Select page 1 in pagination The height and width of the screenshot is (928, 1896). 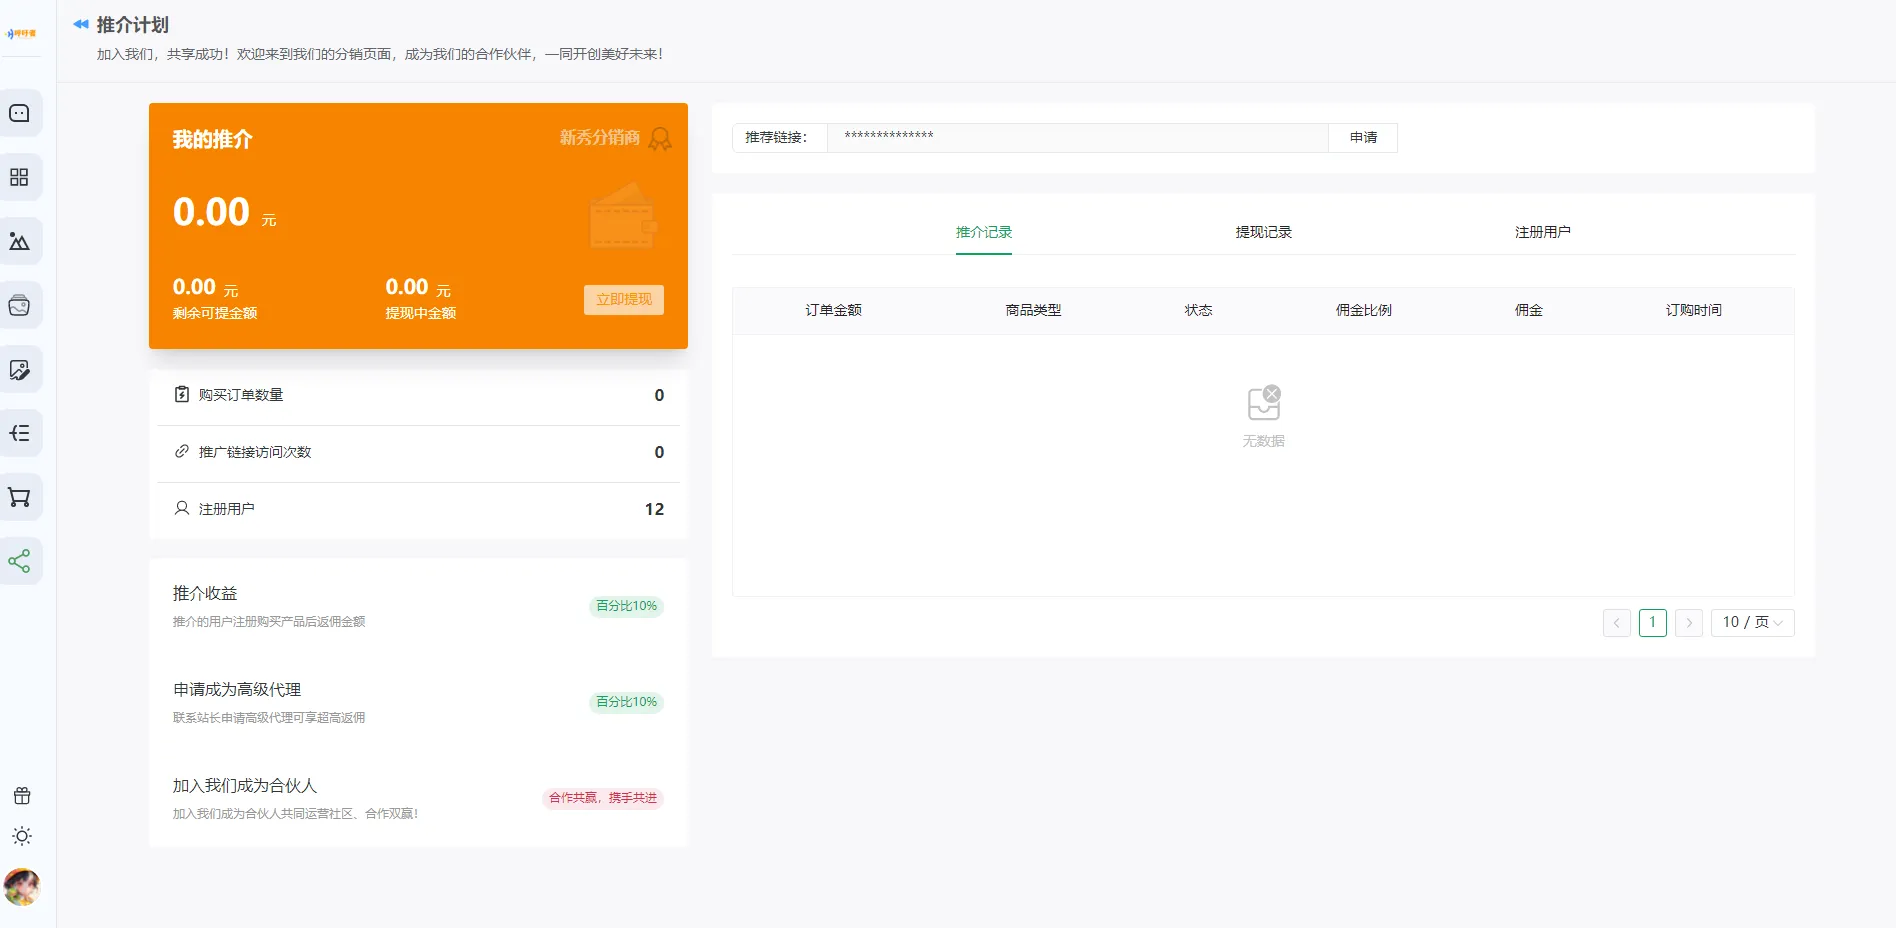1652,622
